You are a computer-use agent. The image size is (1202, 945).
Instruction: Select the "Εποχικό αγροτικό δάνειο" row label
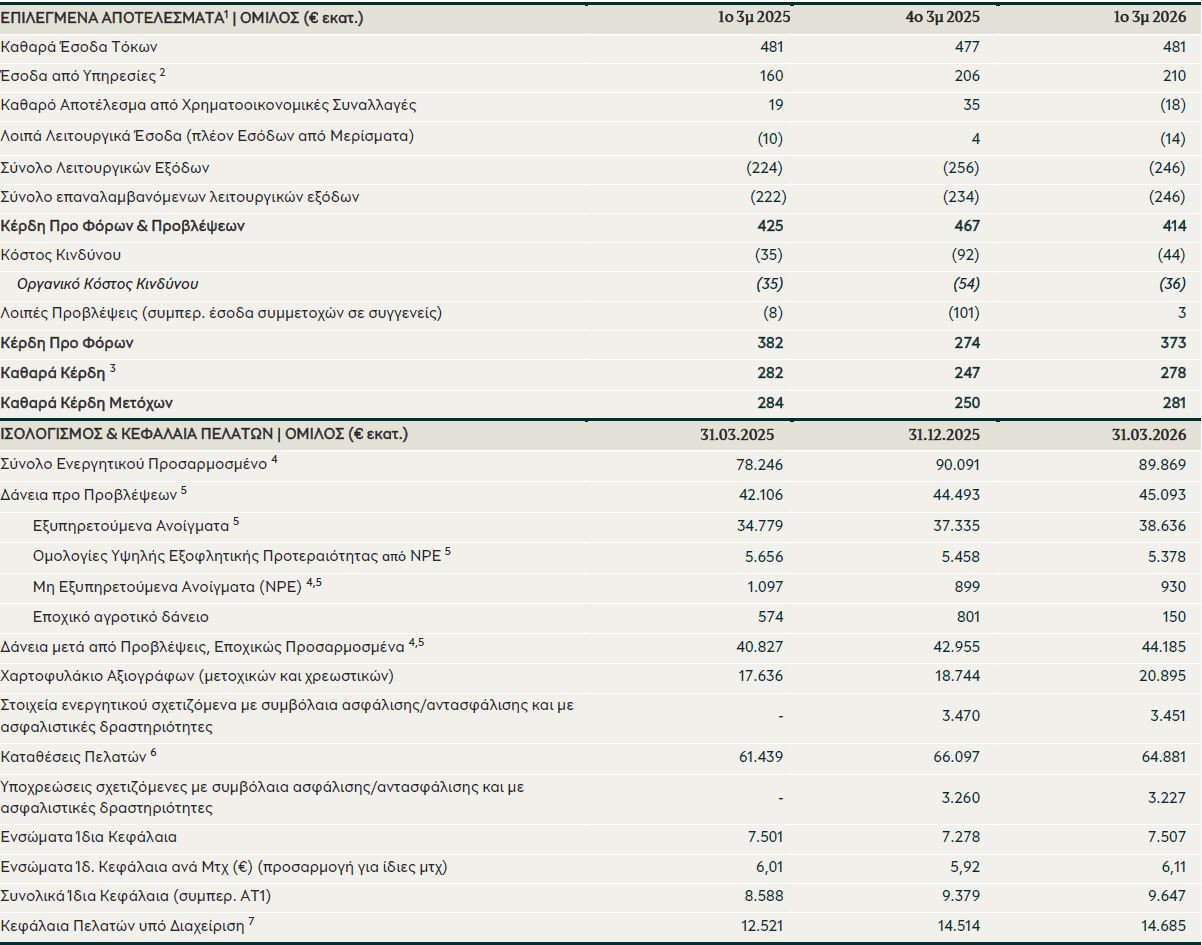pos(121,617)
